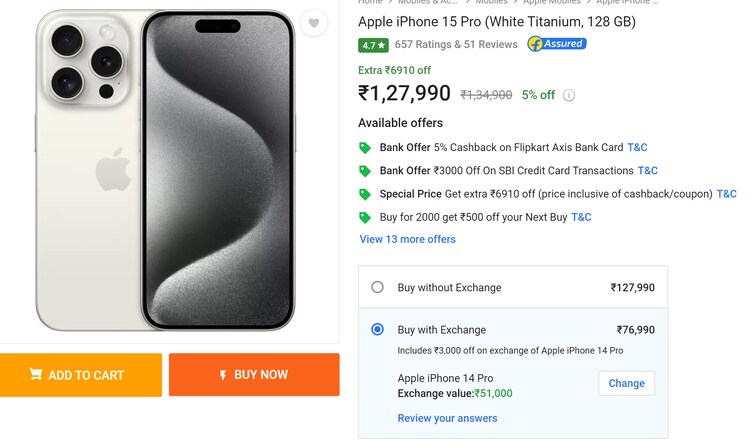Click the iPhone 15 Pro product image
Image resolution: width=750 pixels, height=447 pixels.
(x=166, y=170)
